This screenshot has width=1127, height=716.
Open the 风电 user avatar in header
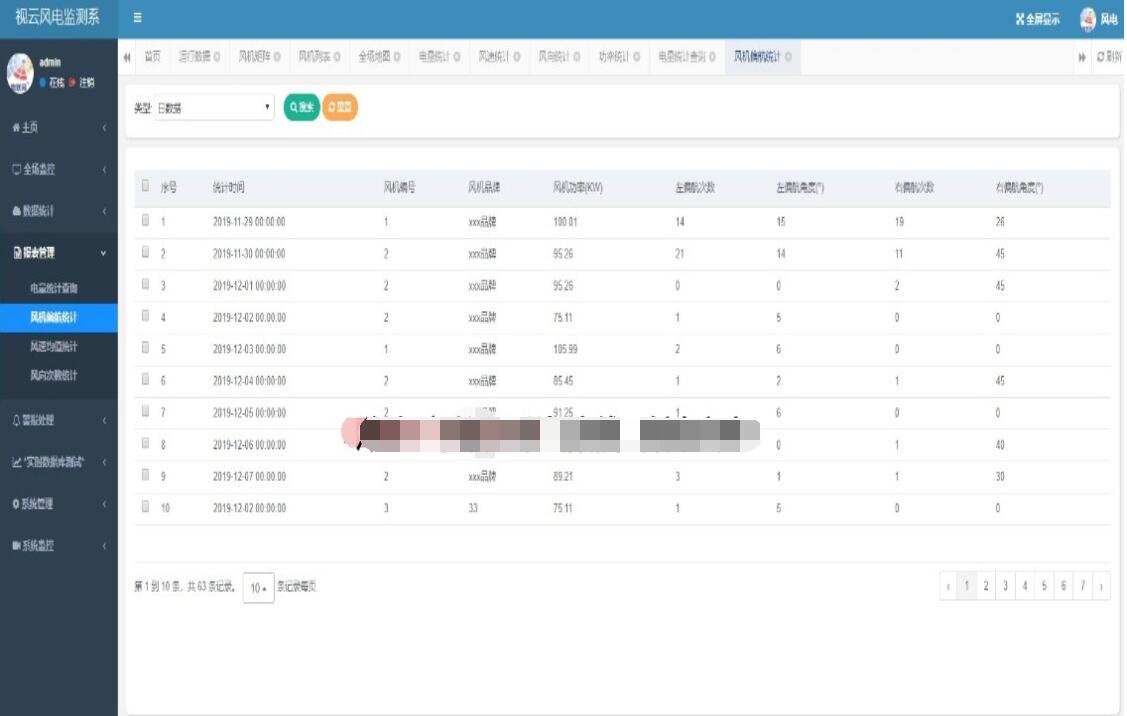1088,19
